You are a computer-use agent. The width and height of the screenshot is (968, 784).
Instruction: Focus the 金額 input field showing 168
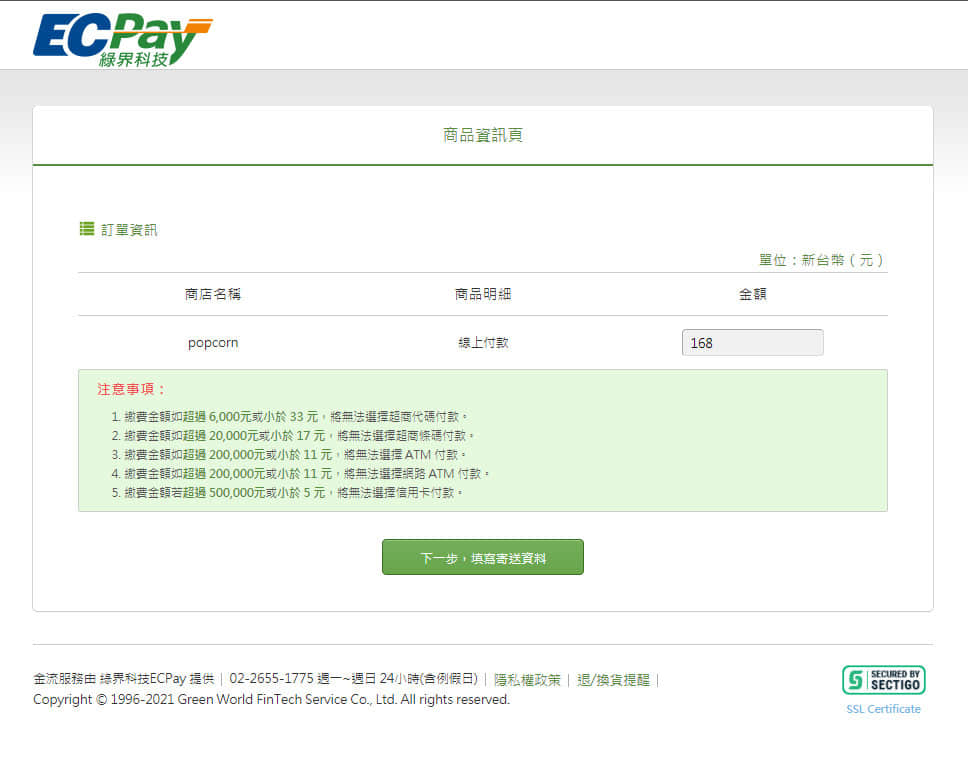click(x=752, y=343)
